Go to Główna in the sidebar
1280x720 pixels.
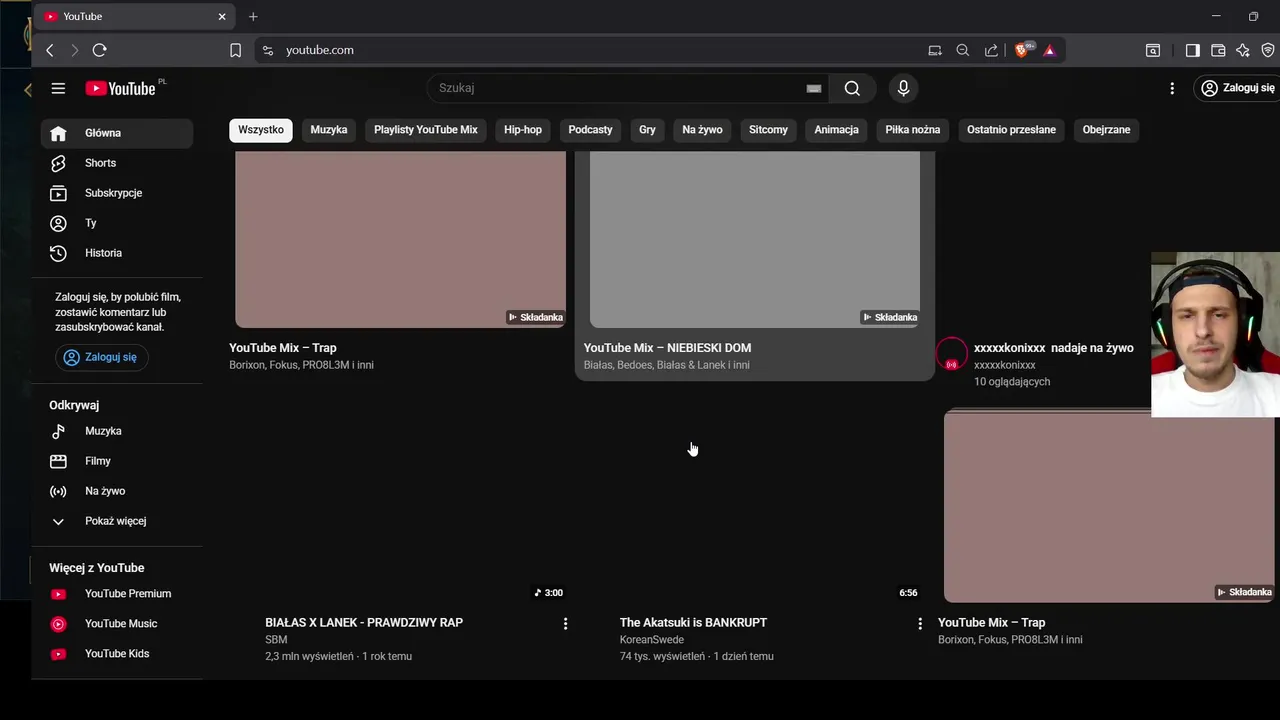(x=117, y=133)
